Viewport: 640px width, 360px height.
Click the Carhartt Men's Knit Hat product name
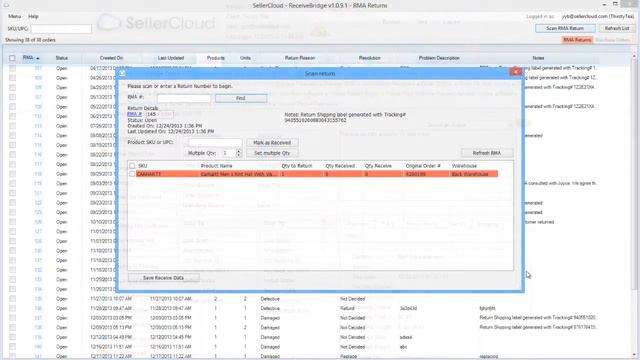[x=239, y=174]
